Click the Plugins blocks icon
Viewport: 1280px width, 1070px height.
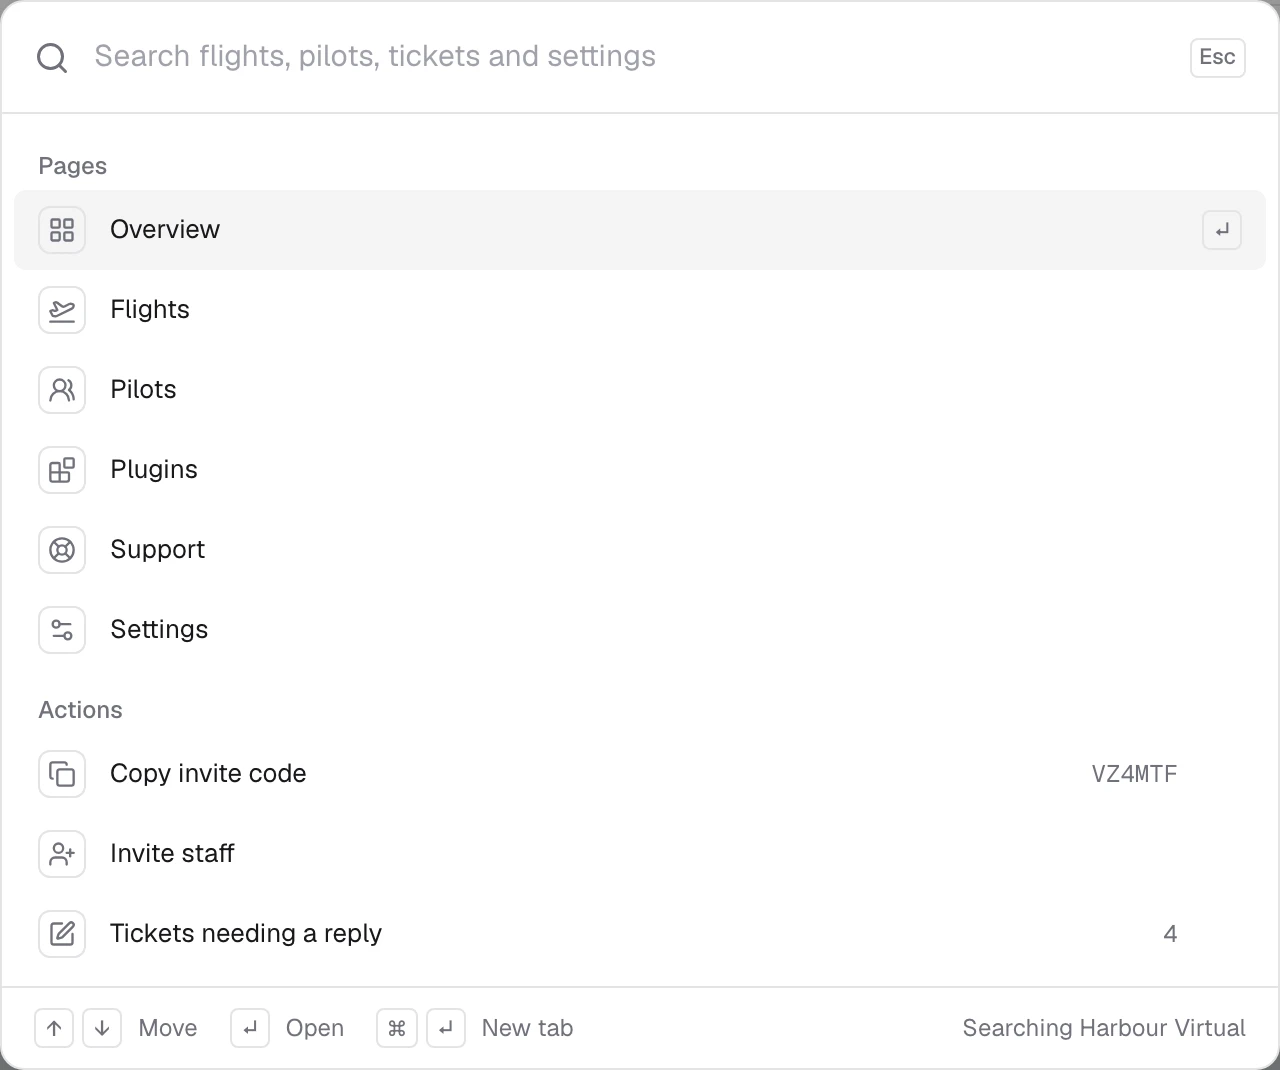(62, 470)
